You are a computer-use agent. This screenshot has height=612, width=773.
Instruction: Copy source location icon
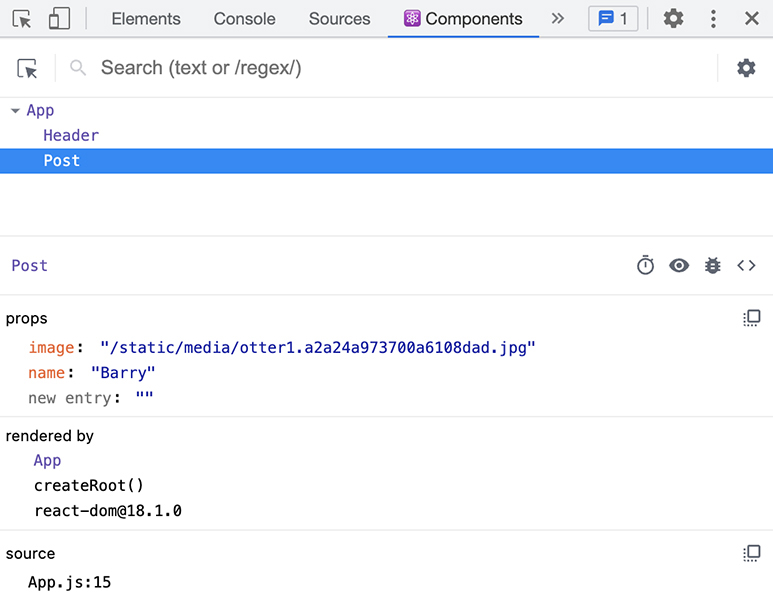tap(752, 553)
